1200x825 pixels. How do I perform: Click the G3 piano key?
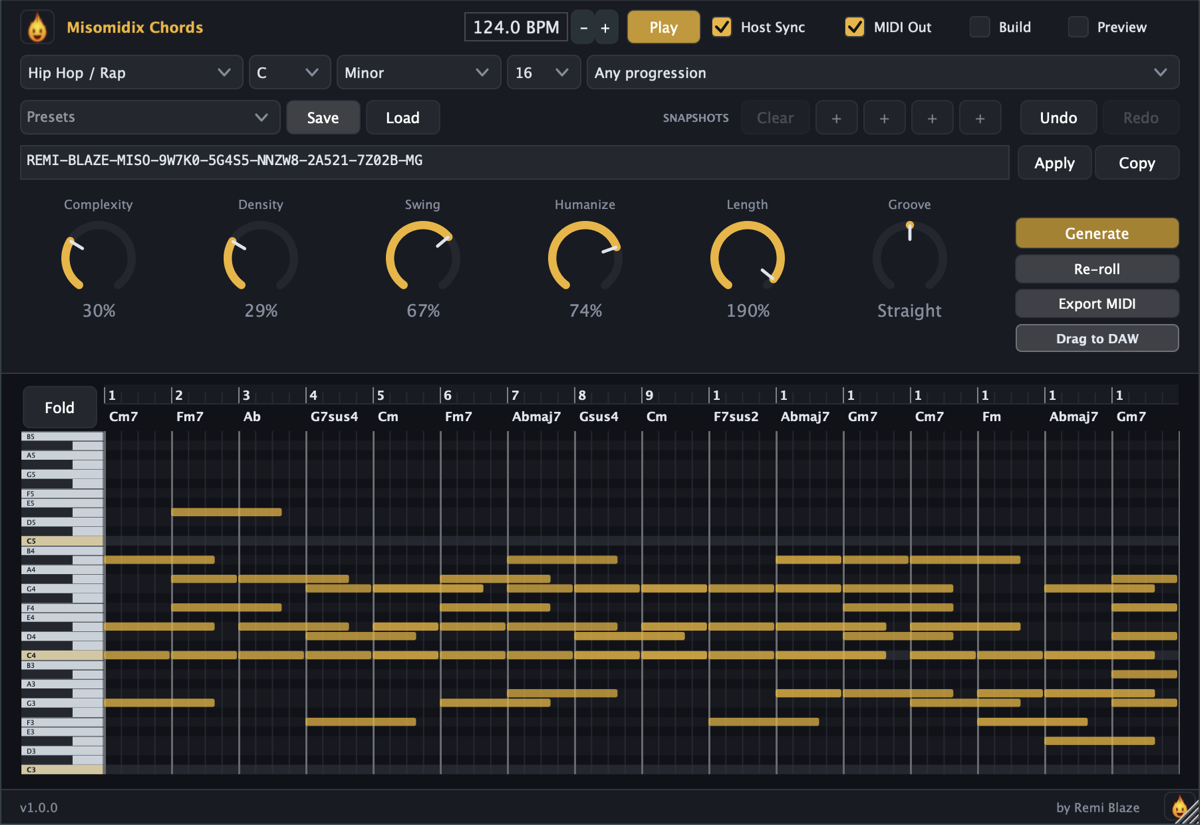pyautogui.click(x=62, y=703)
